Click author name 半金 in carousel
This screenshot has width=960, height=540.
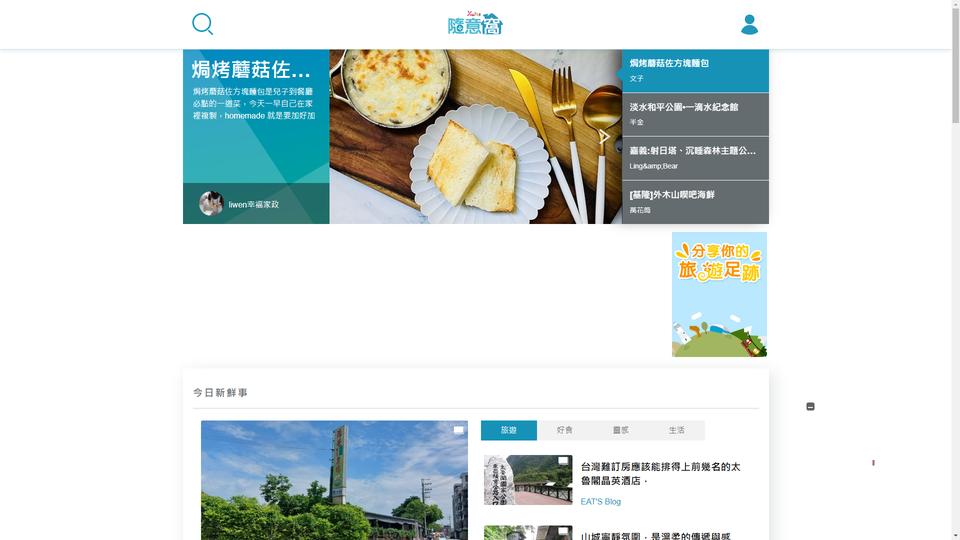click(636, 122)
